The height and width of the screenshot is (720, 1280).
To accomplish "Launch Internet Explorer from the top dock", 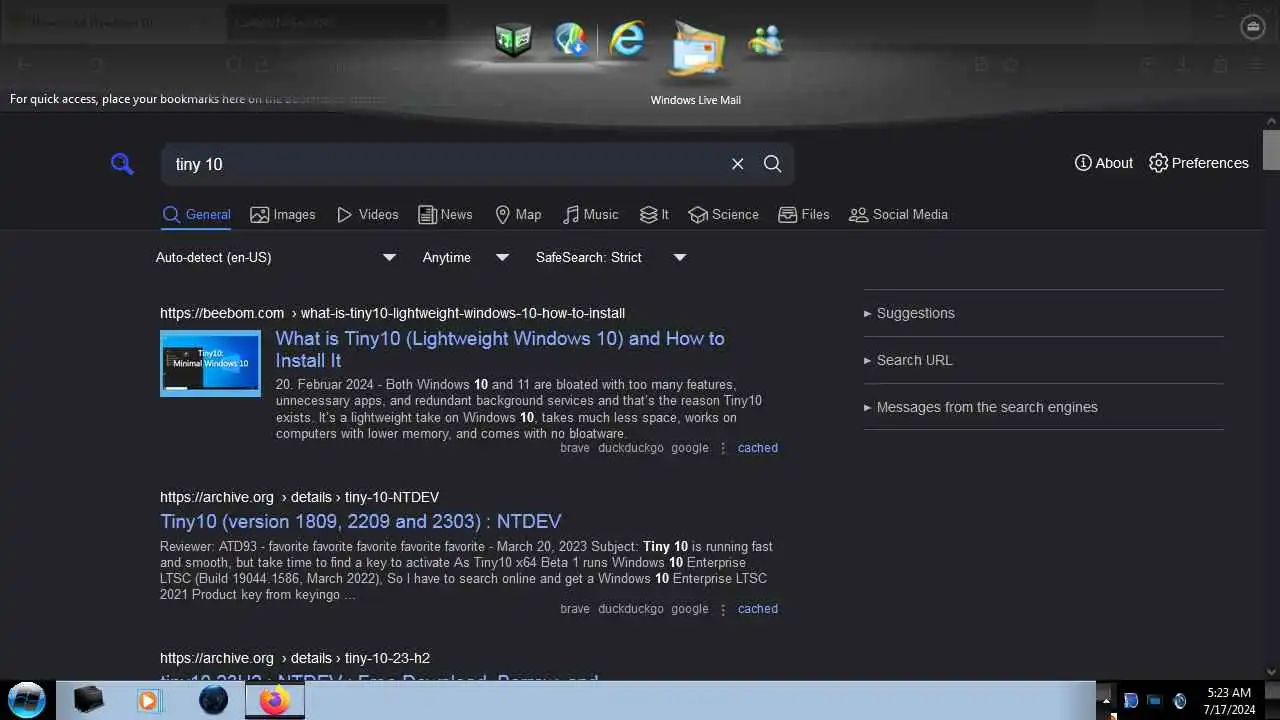I will pos(627,40).
